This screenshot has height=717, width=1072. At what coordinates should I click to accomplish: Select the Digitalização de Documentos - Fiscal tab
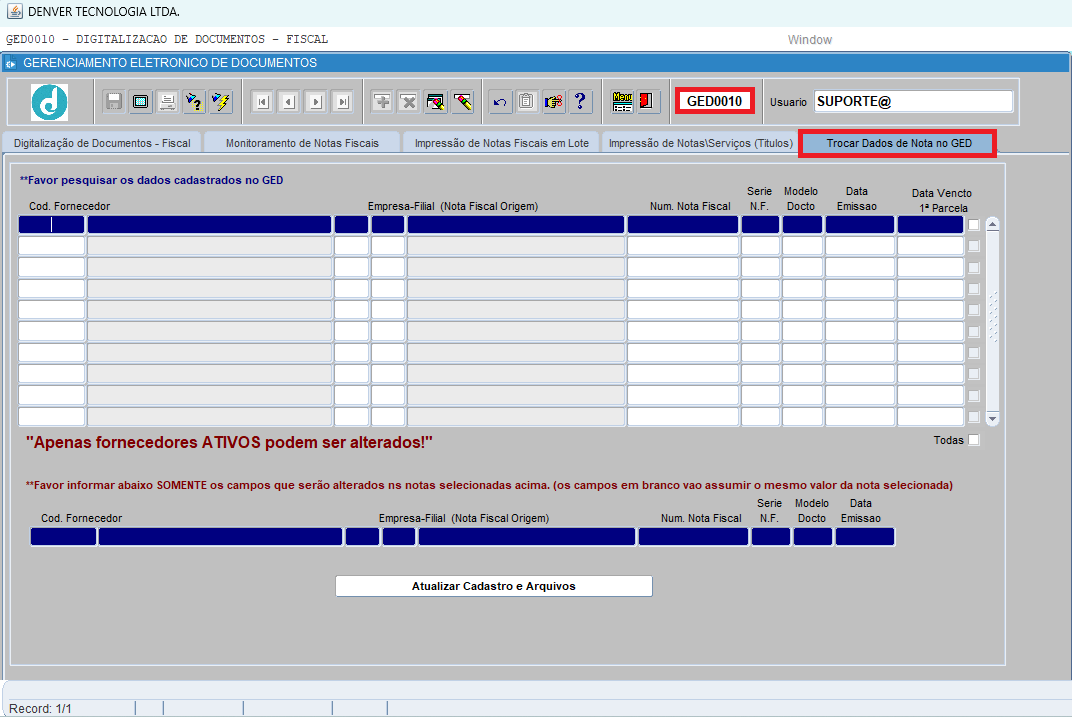(102, 143)
